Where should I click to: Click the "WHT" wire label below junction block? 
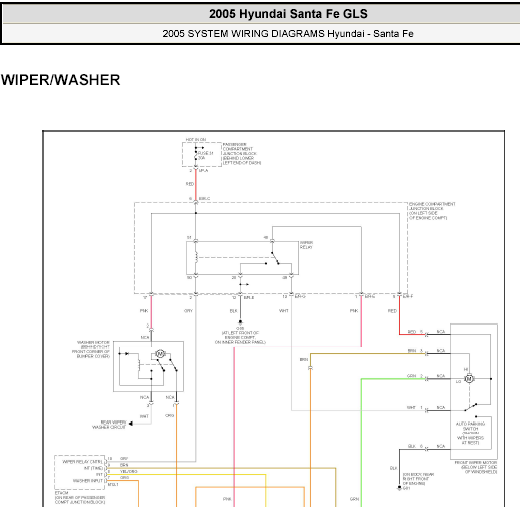(x=284, y=311)
